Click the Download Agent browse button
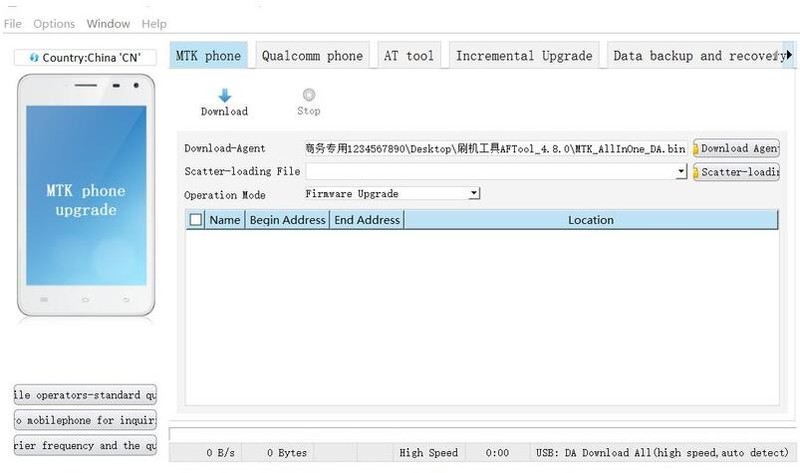This screenshot has height=473, width=800. pos(736,148)
